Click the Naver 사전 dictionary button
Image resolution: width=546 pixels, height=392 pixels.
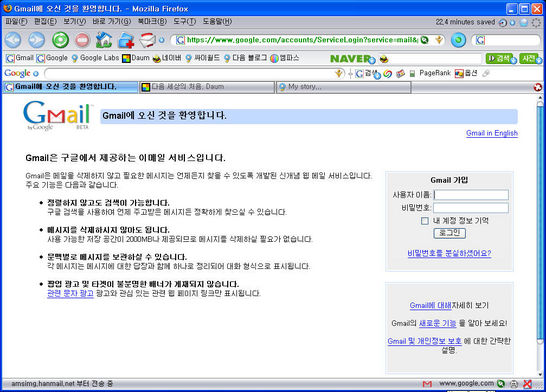(529, 58)
